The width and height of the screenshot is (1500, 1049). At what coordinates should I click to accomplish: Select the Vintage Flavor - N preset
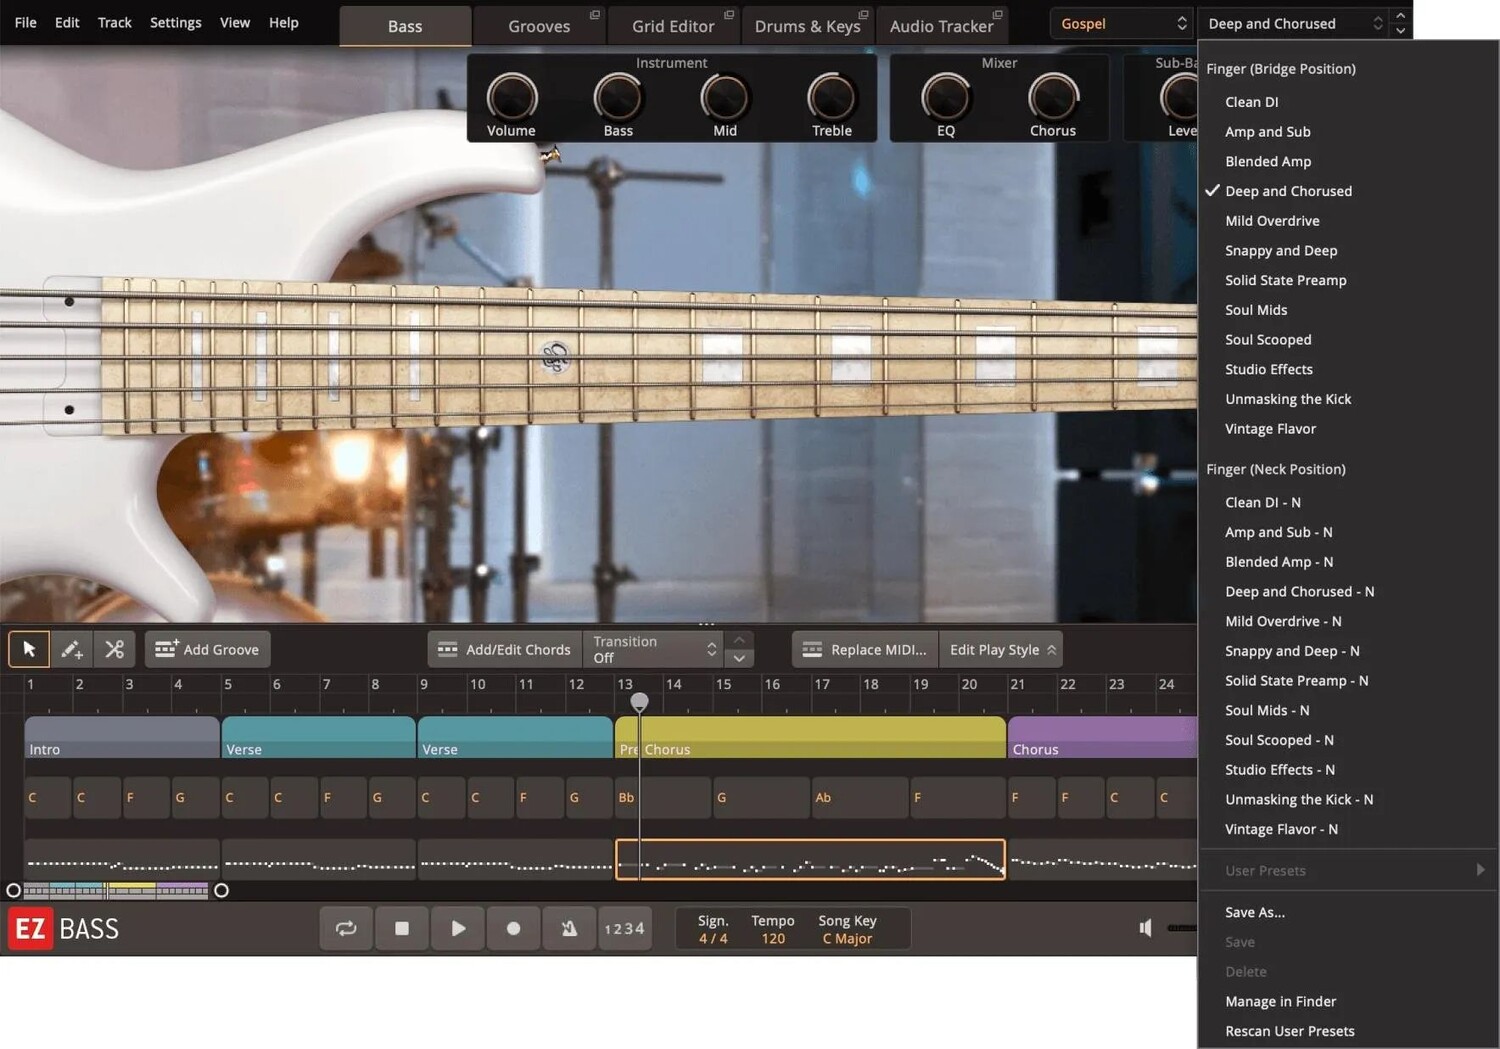[x=1348, y=829]
